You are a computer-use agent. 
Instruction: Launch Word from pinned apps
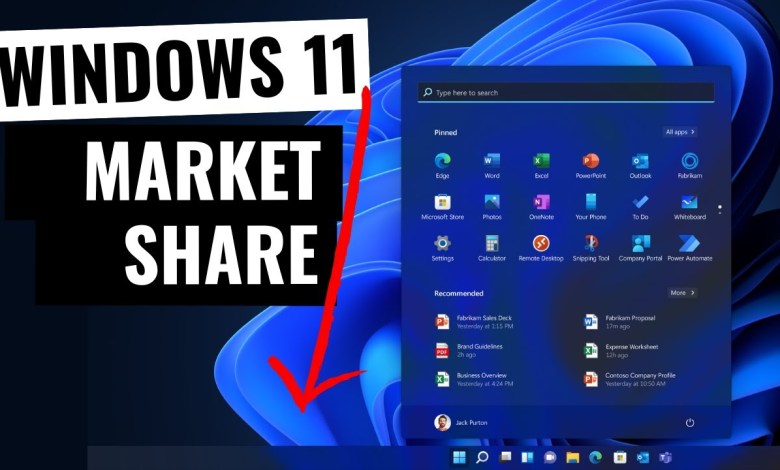click(x=491, y=166)
